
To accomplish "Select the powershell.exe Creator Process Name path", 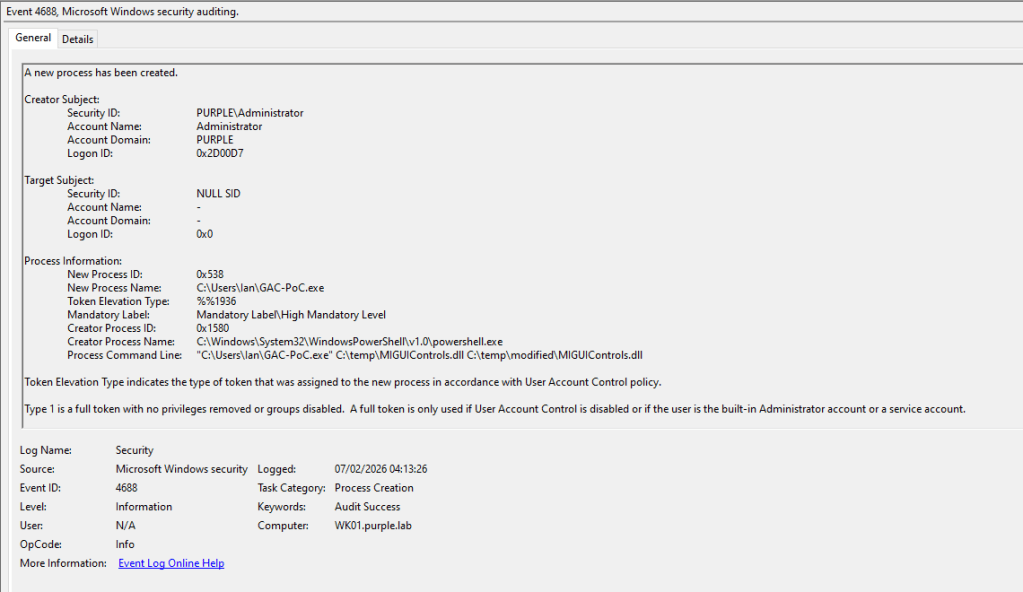I will point(349,341).
